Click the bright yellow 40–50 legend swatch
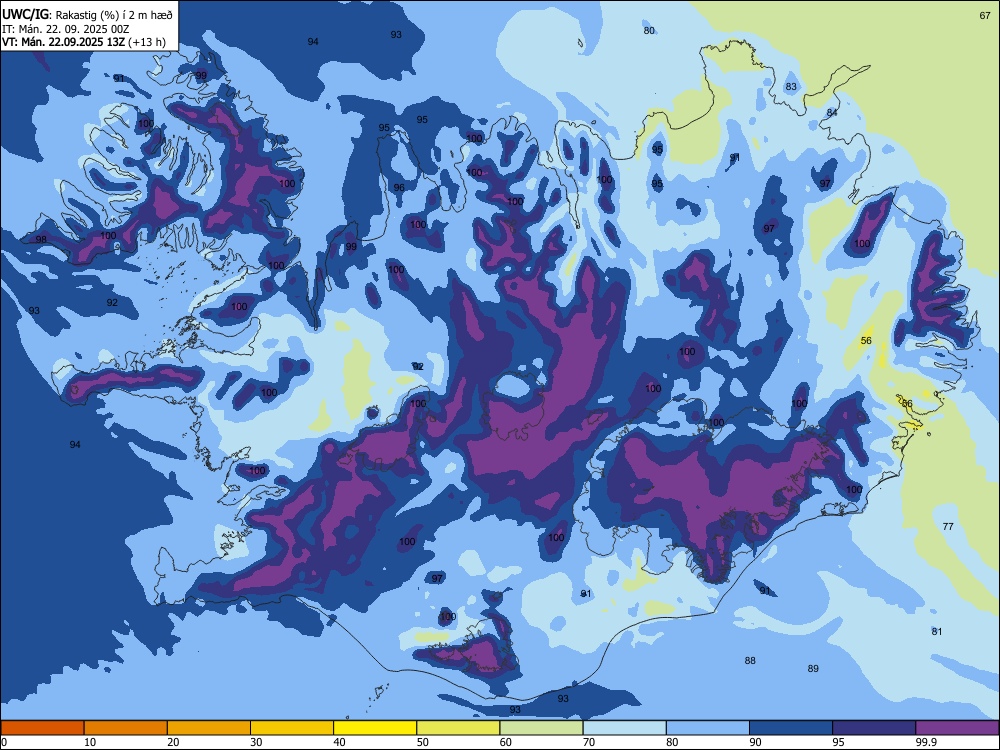1000x750 pixels. pos(375,728)
